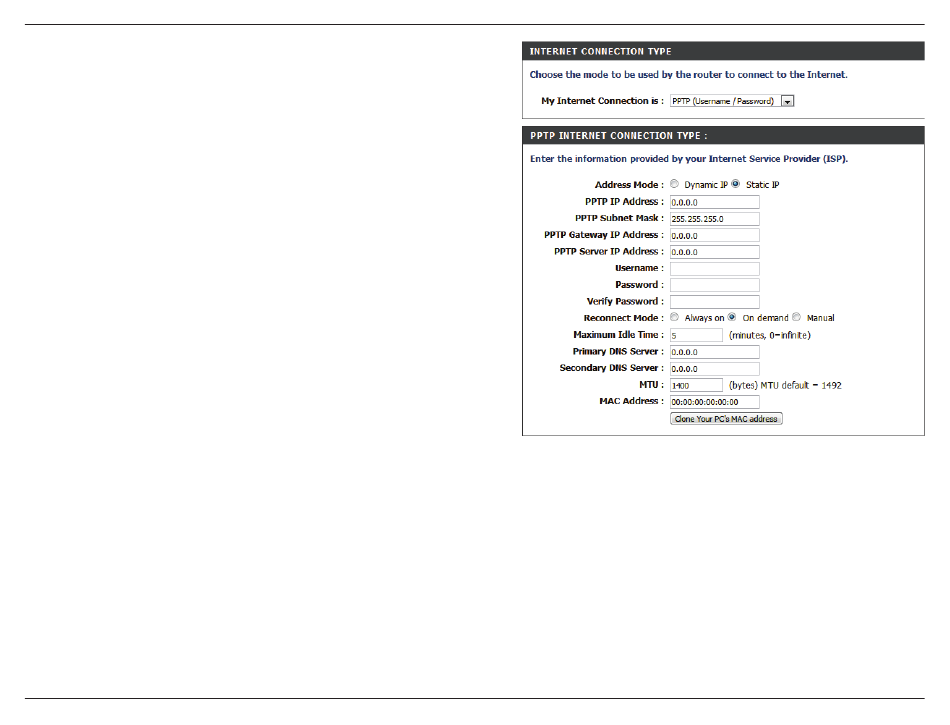Screen dimensions: 950x725
Task: Click the '(bytes) MTU default = 1492' text
Action: pyautogui.click(x=785, y=385)
